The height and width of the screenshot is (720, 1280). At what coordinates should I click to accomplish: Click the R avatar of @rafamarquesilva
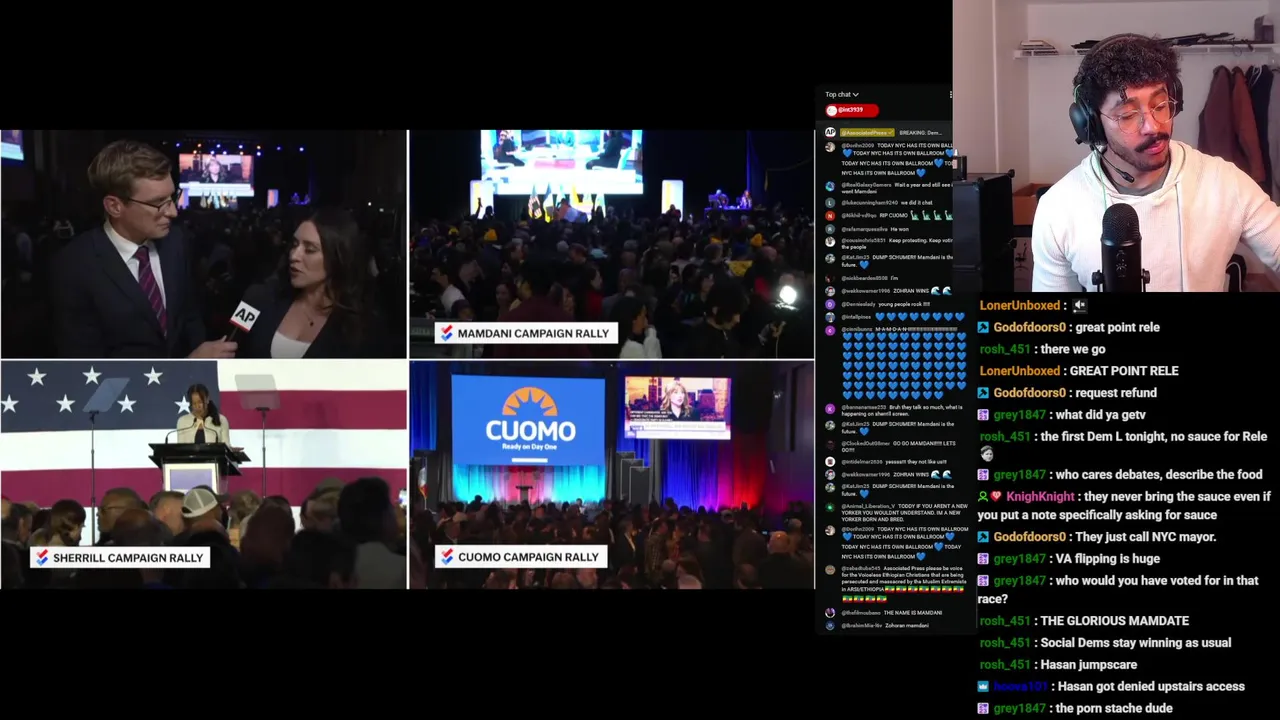tap(830, 229)
